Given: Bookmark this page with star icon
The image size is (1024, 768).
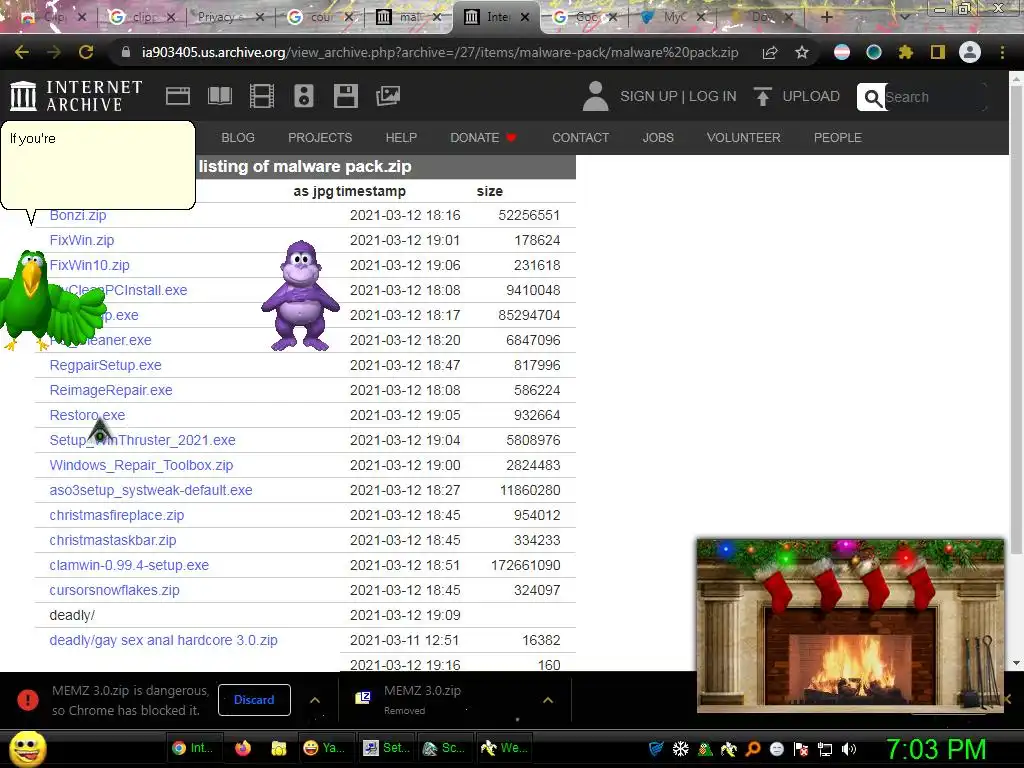Looking at the screenshot, I should pyautogui.click(x=802, y=52).
